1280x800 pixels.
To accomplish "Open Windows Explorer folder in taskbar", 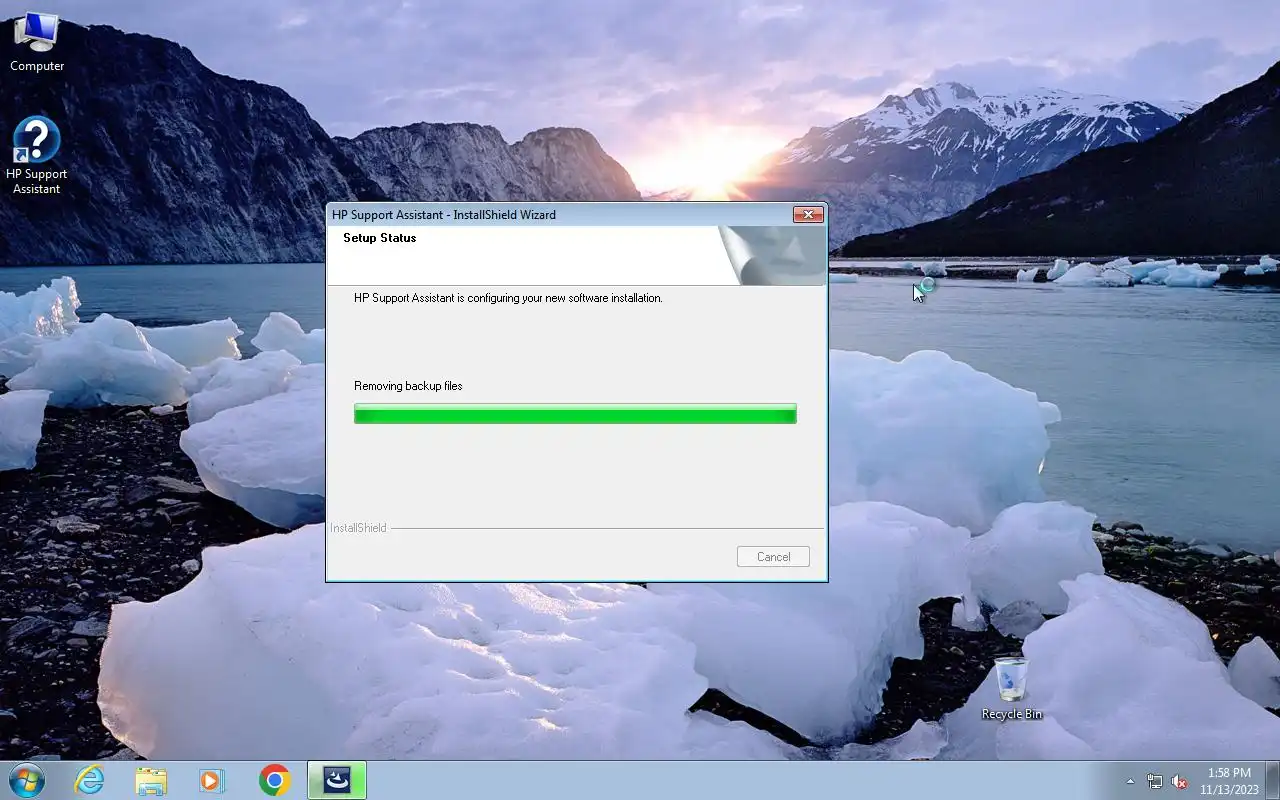I will coord(151,780).
